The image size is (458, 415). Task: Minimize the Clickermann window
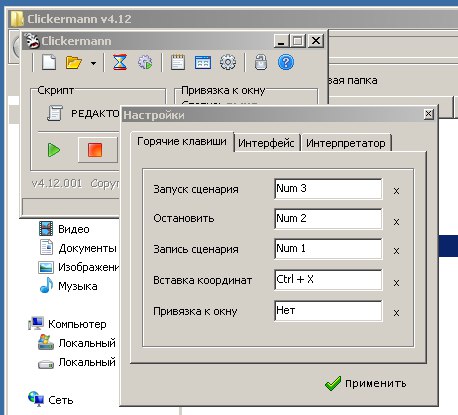(x=281, y=41)
